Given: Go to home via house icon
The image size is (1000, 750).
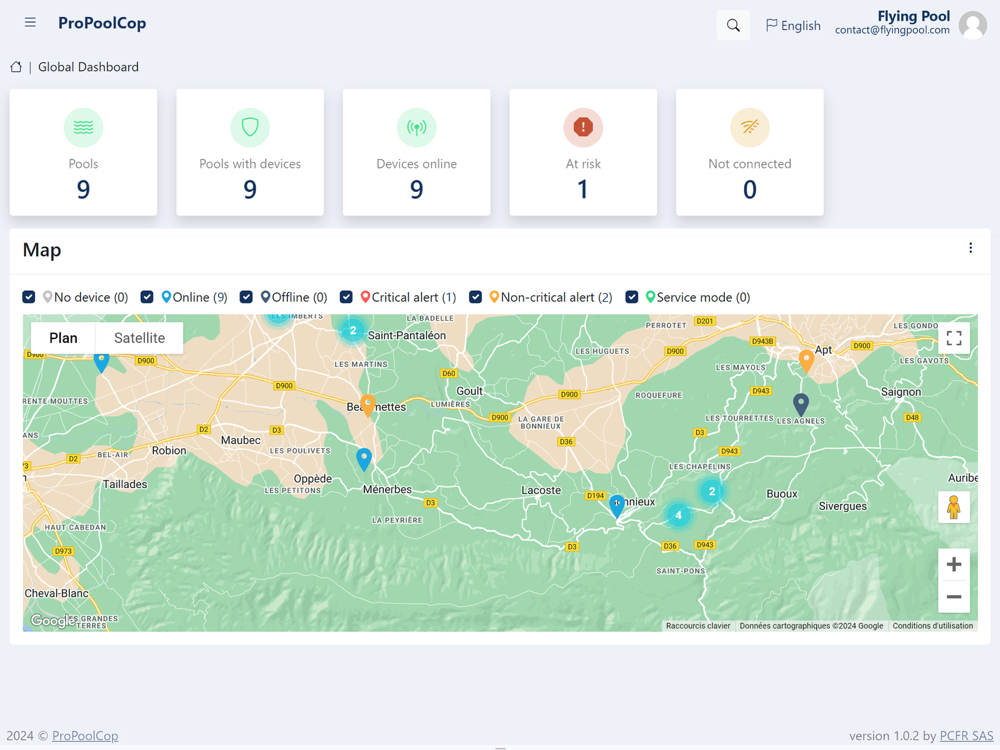Looking at the screenshot, I should (x=16, y=67).
